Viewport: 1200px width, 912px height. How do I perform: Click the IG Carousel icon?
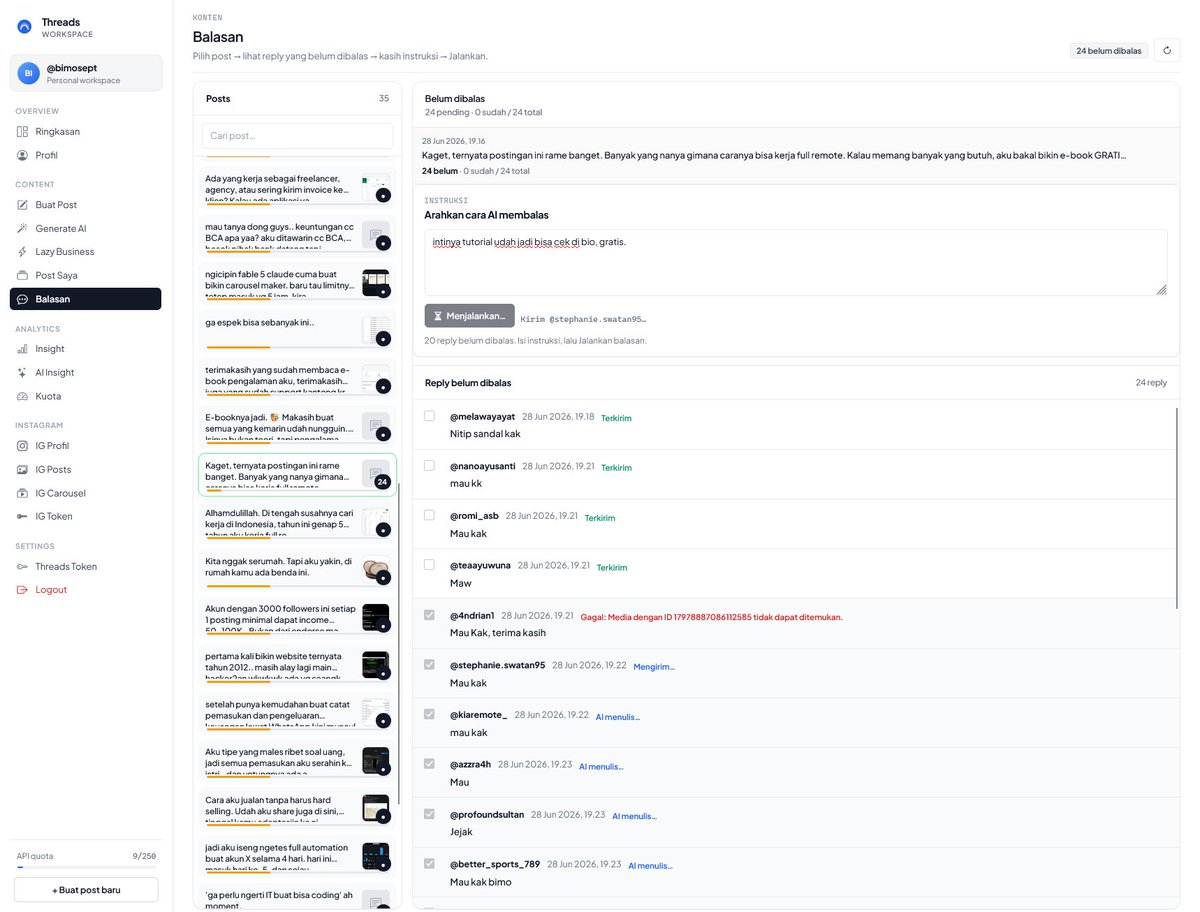[x=22, y=493]
